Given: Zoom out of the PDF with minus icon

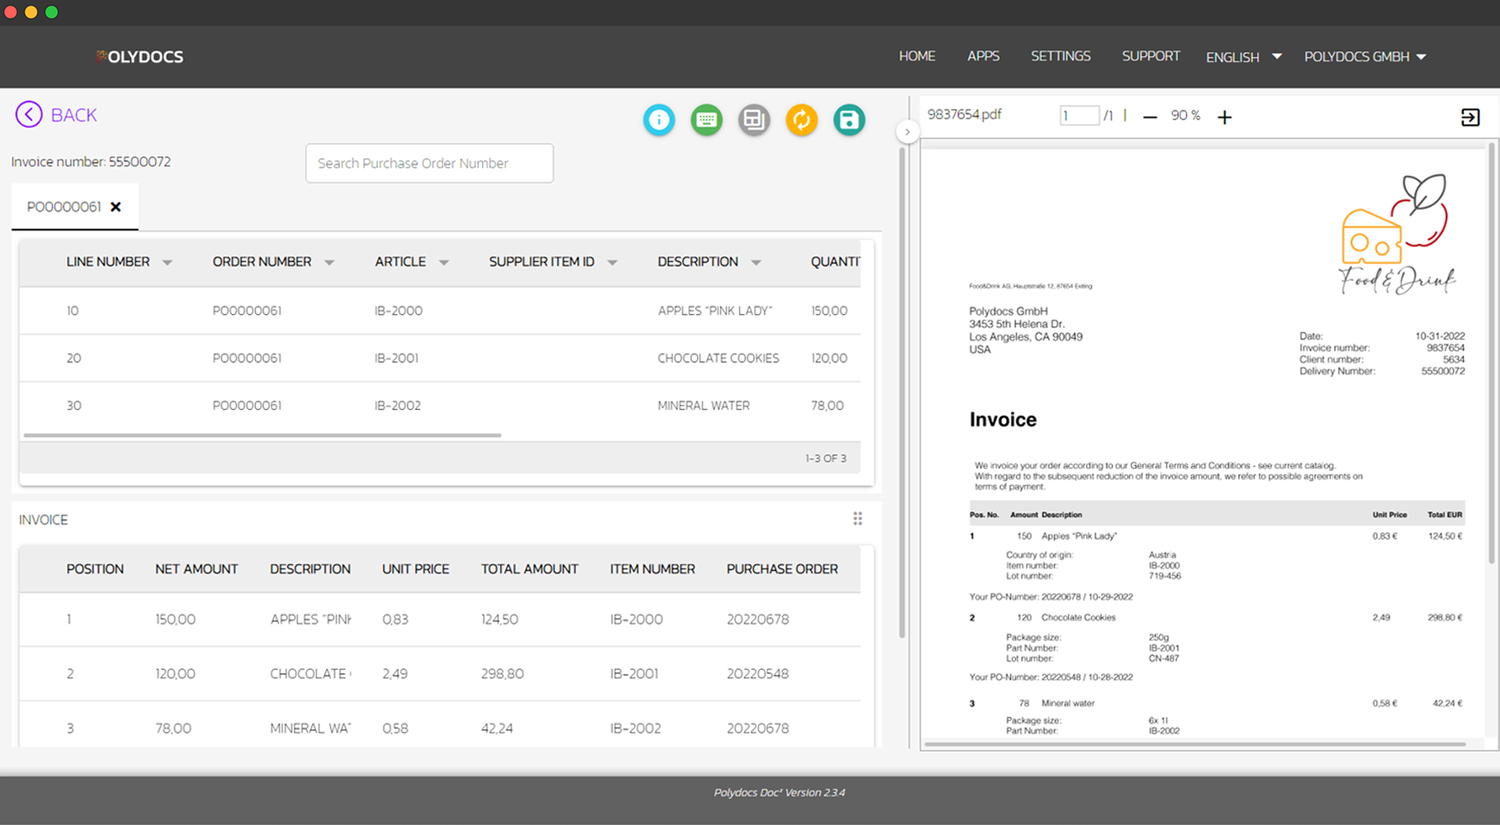Looking at the screenshot, I should pos(1150,115).
